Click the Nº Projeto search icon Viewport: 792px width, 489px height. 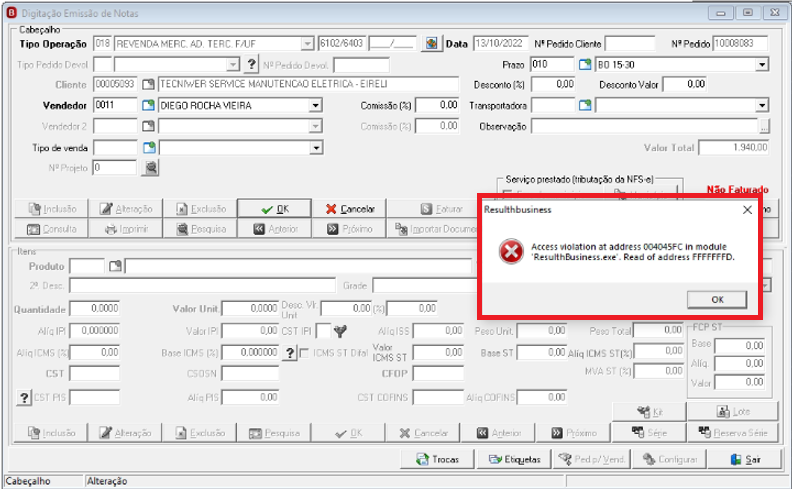click(x=151, y=168)
